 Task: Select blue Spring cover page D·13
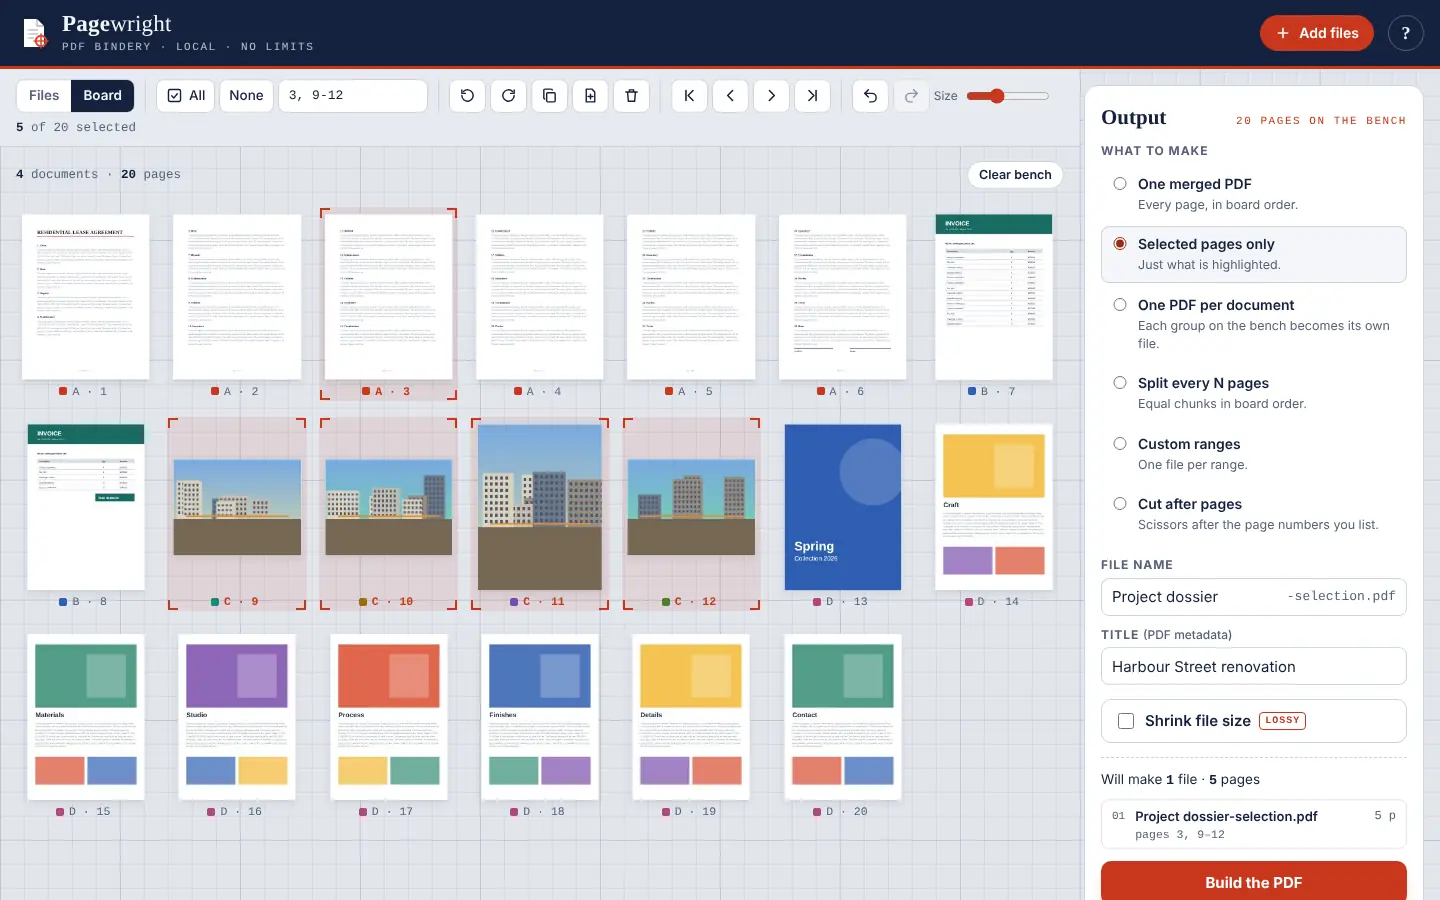coord(843,507)
